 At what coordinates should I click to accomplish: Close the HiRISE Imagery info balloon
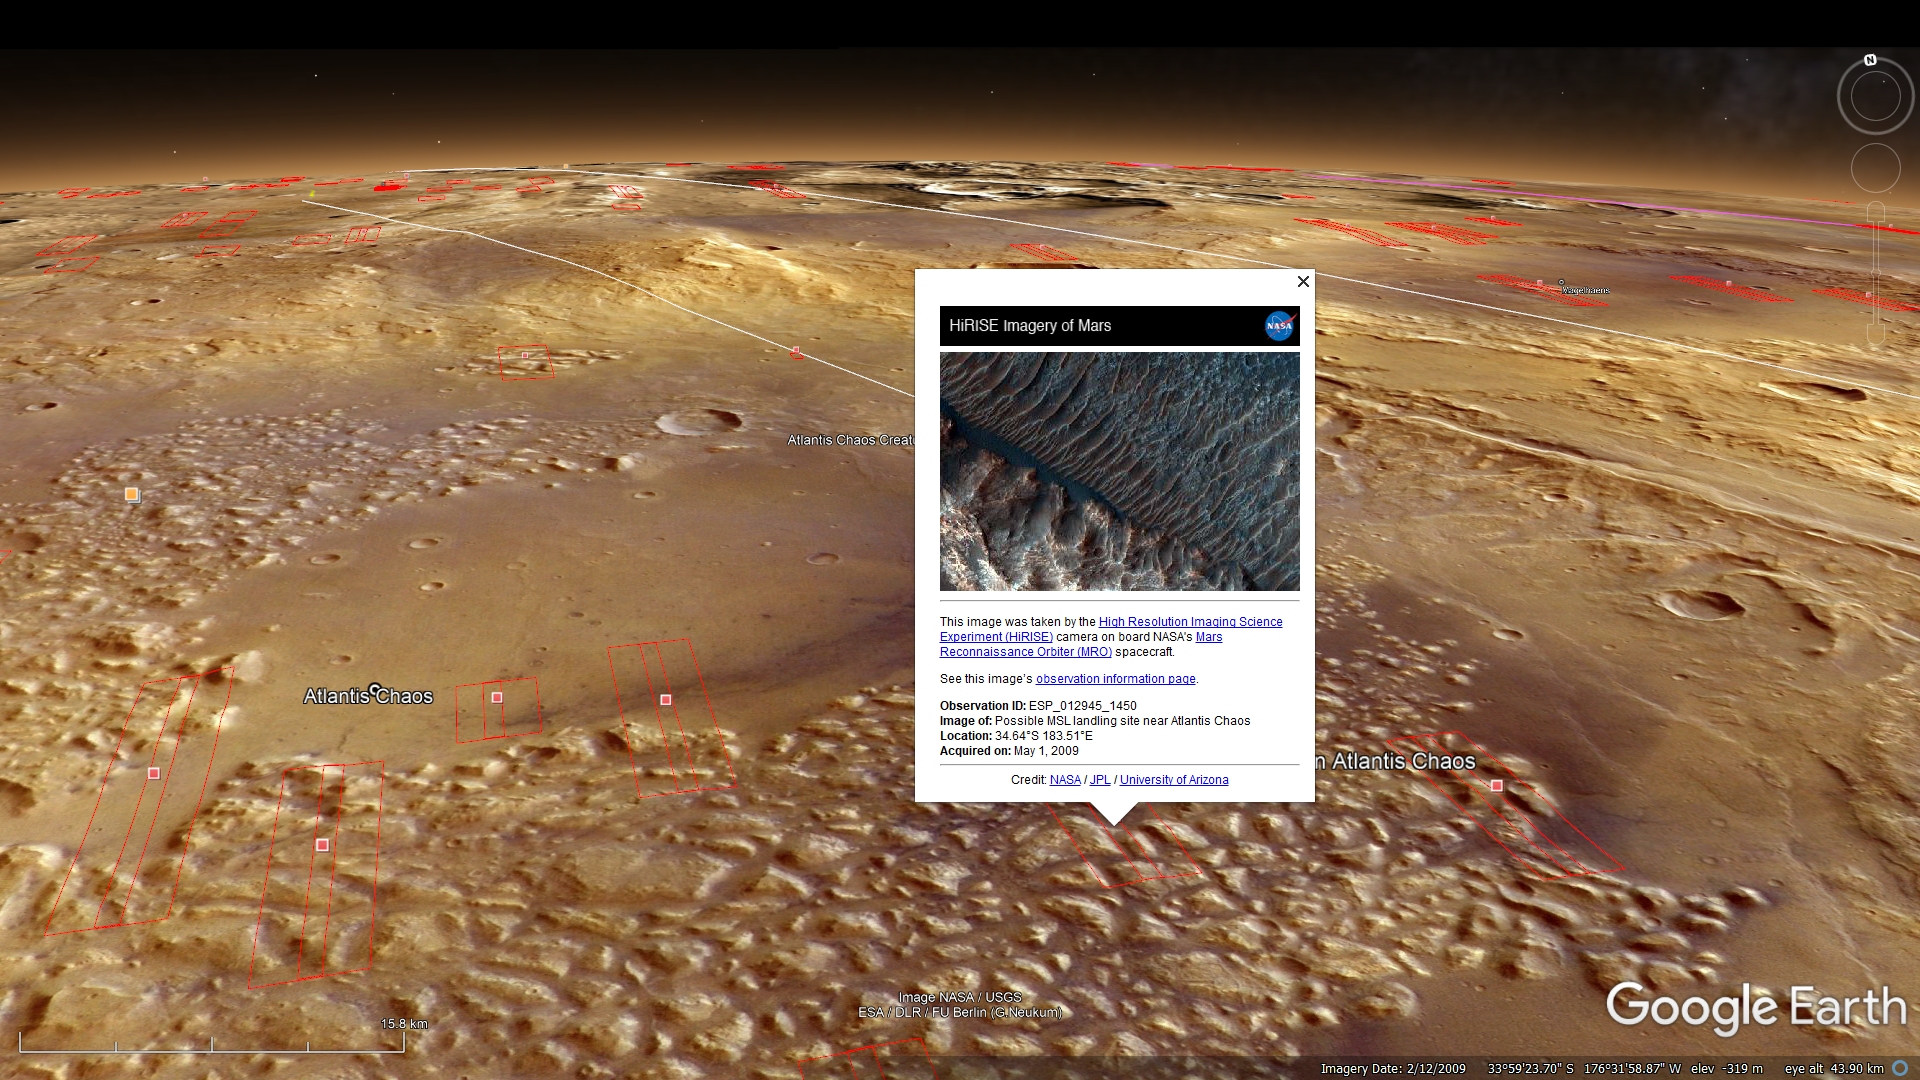[x=1303, y=282]
